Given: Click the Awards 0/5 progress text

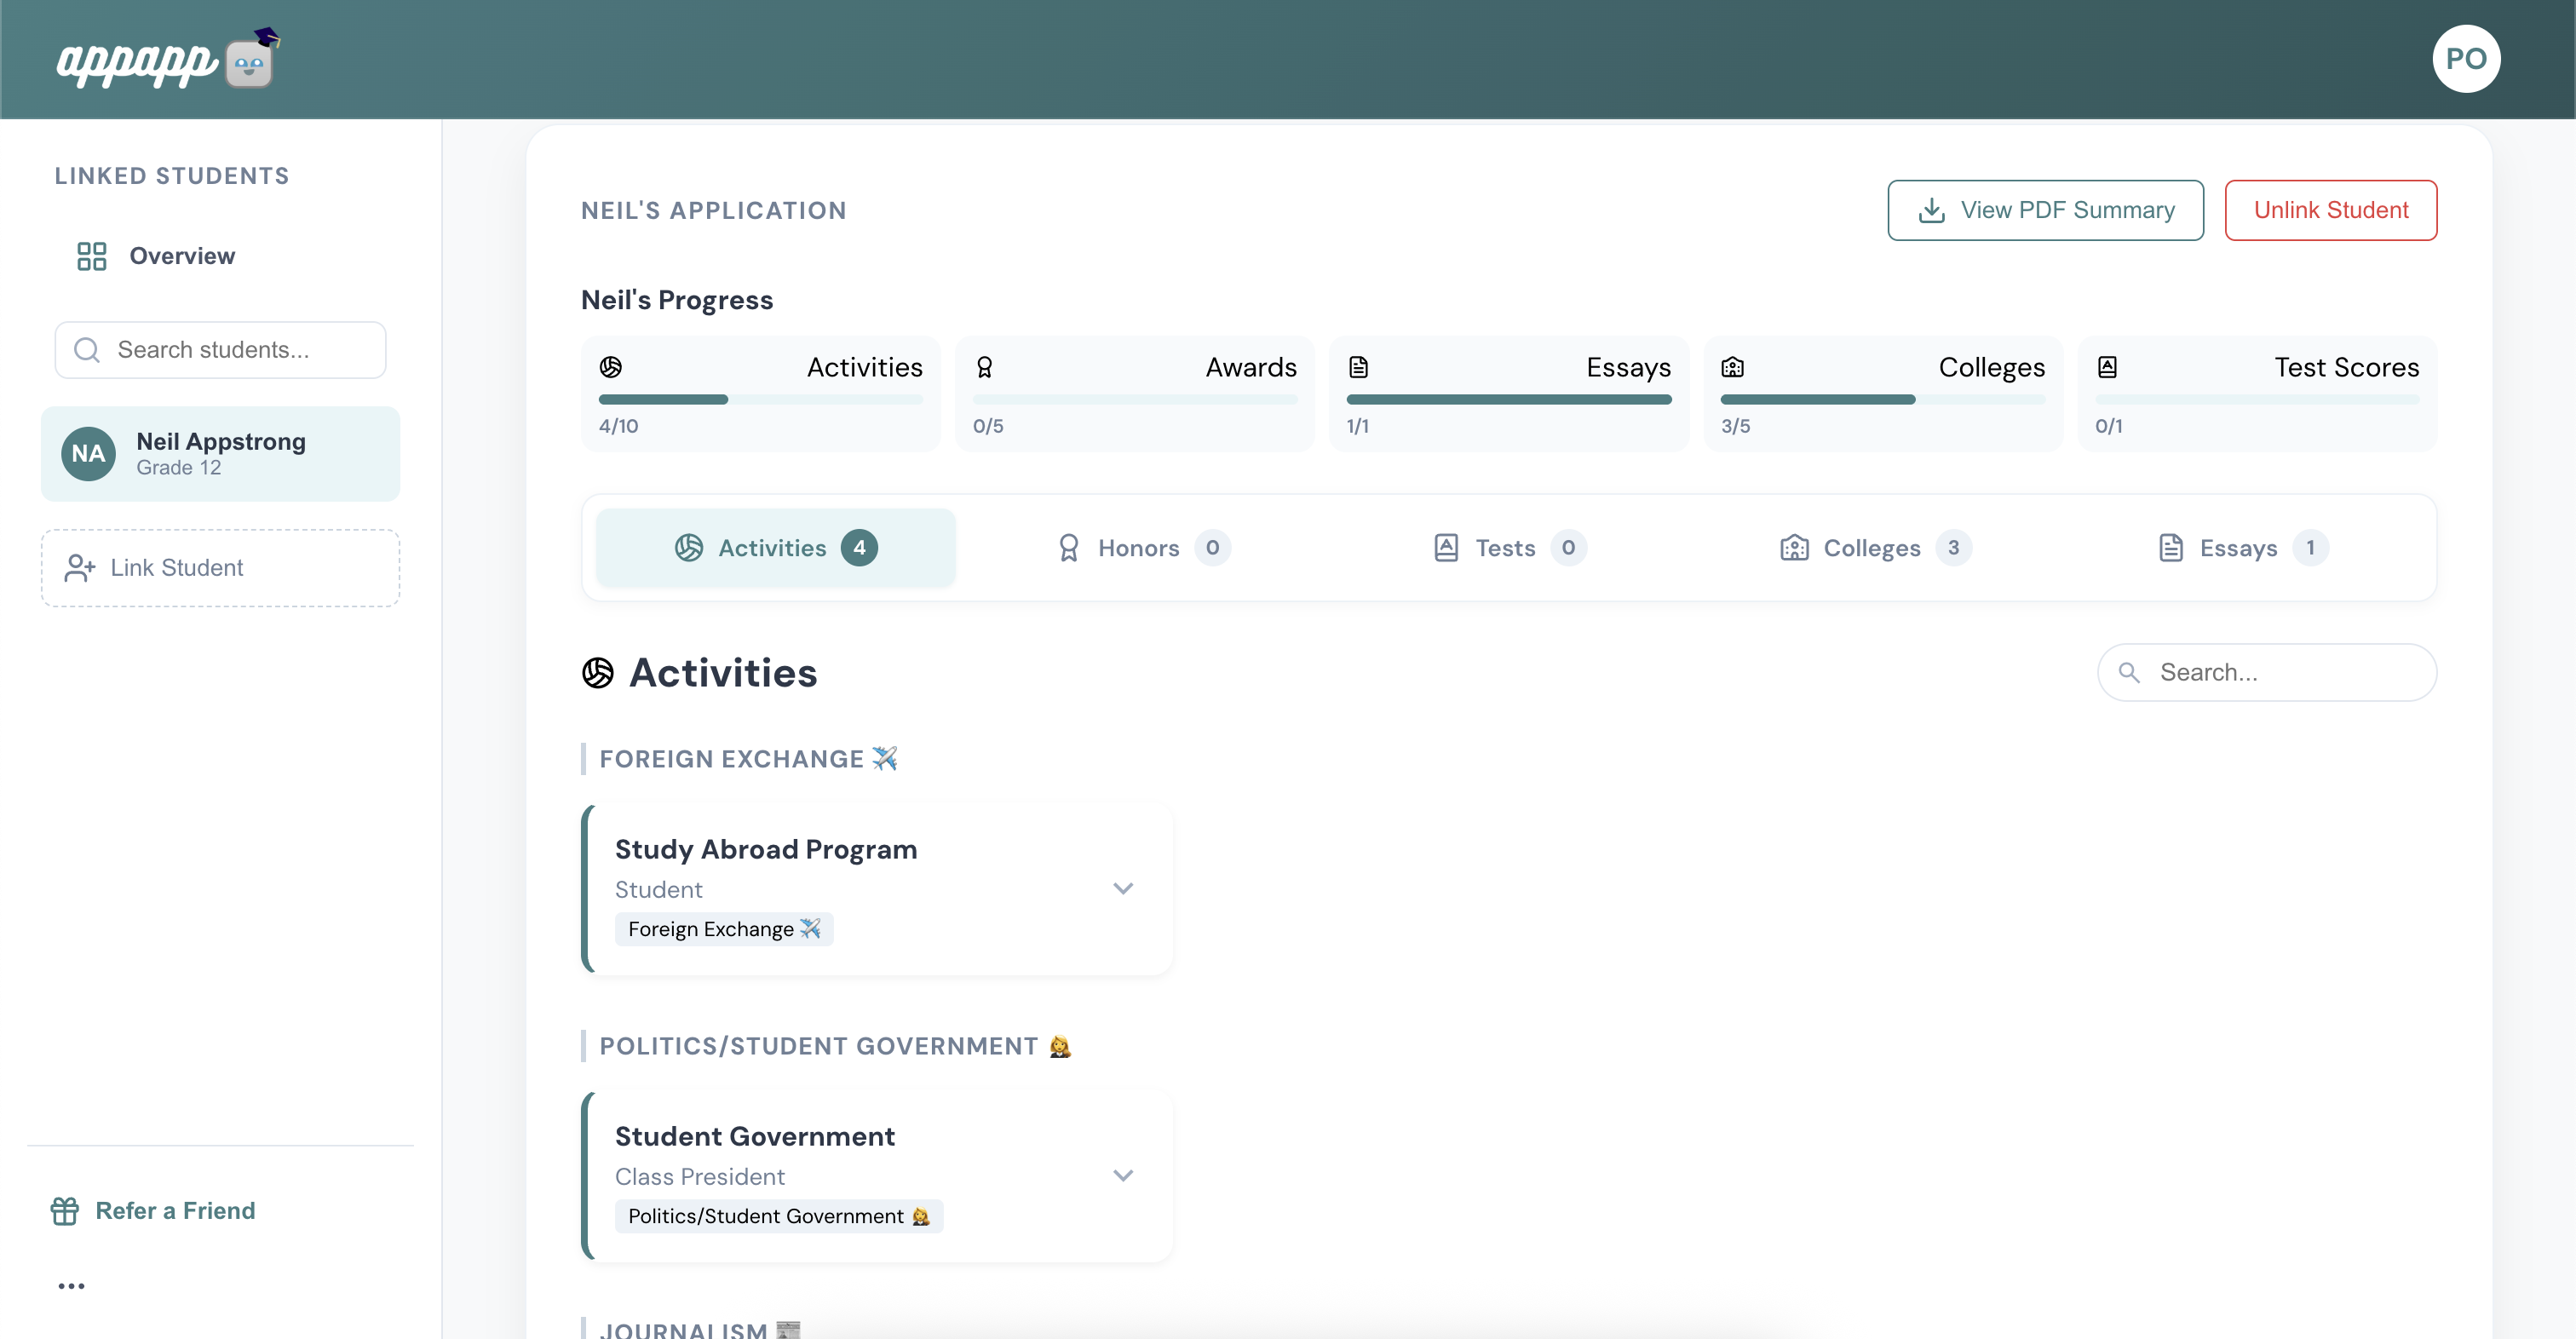Looking at the screenshot, I should tap(988, 426).
